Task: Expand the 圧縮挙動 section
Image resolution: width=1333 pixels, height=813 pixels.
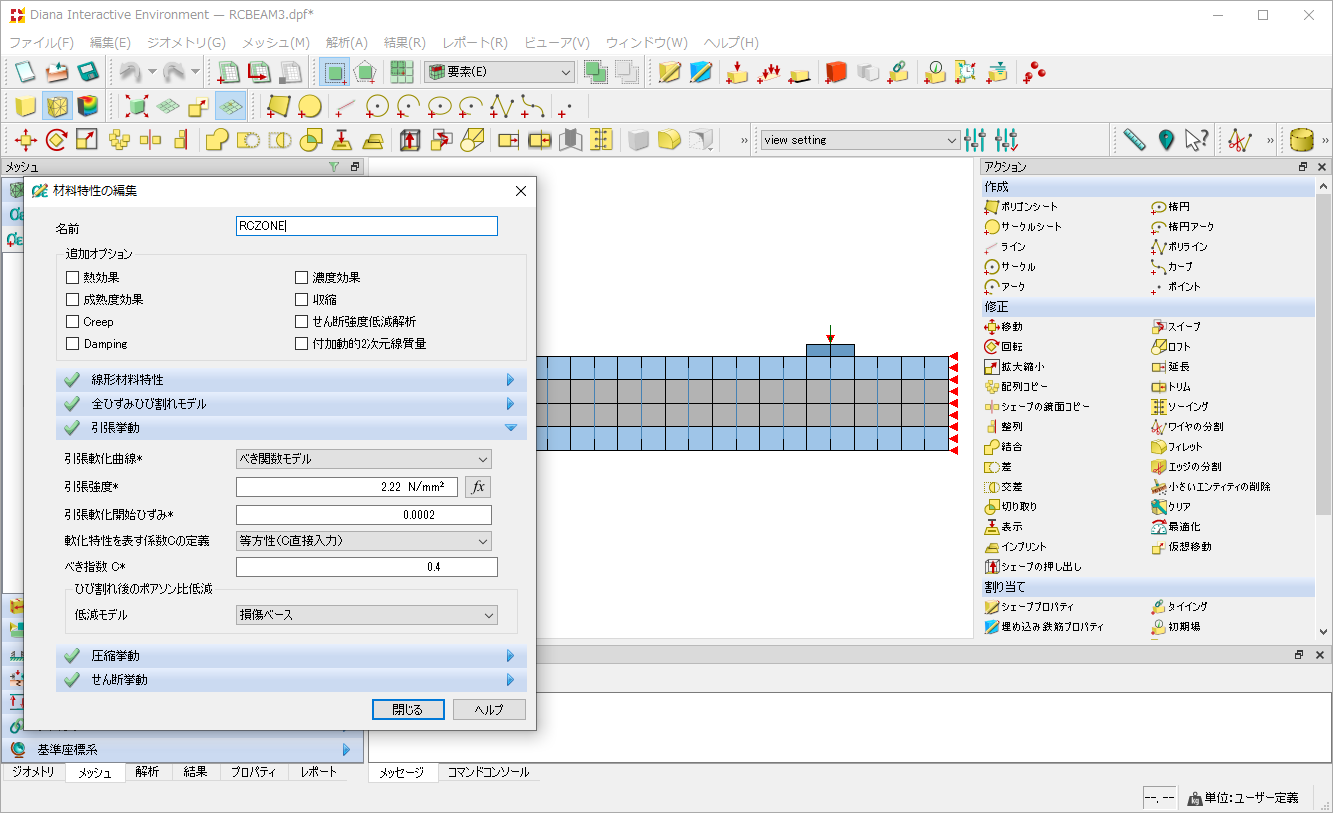Action: click(x=290, y=656)
